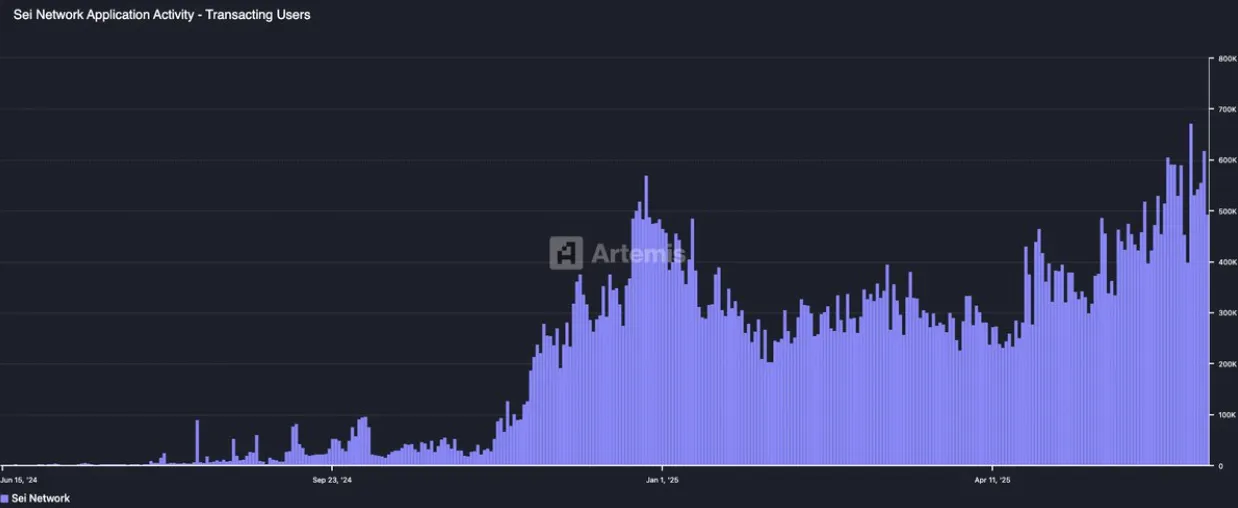Click the tallest bar near chart's right end
1238x508 pixels.
tap(1191, 295)
